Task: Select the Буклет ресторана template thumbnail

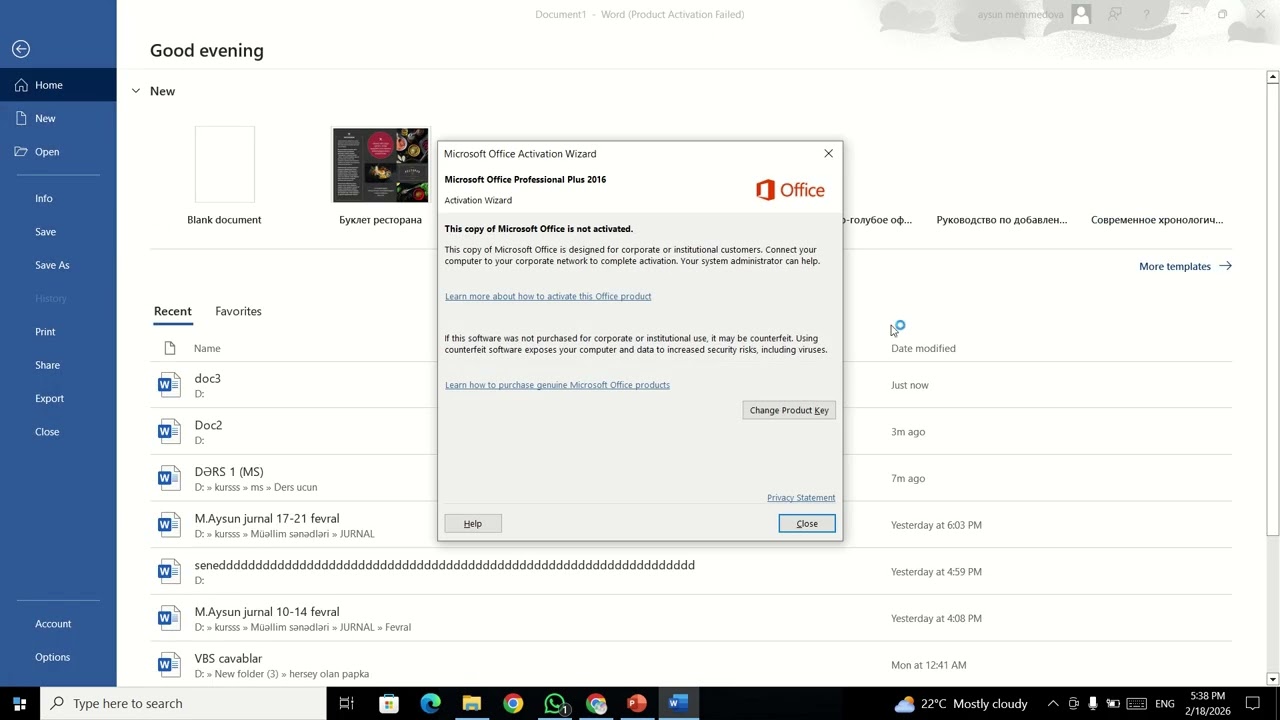Action: (x=380, y=165)
